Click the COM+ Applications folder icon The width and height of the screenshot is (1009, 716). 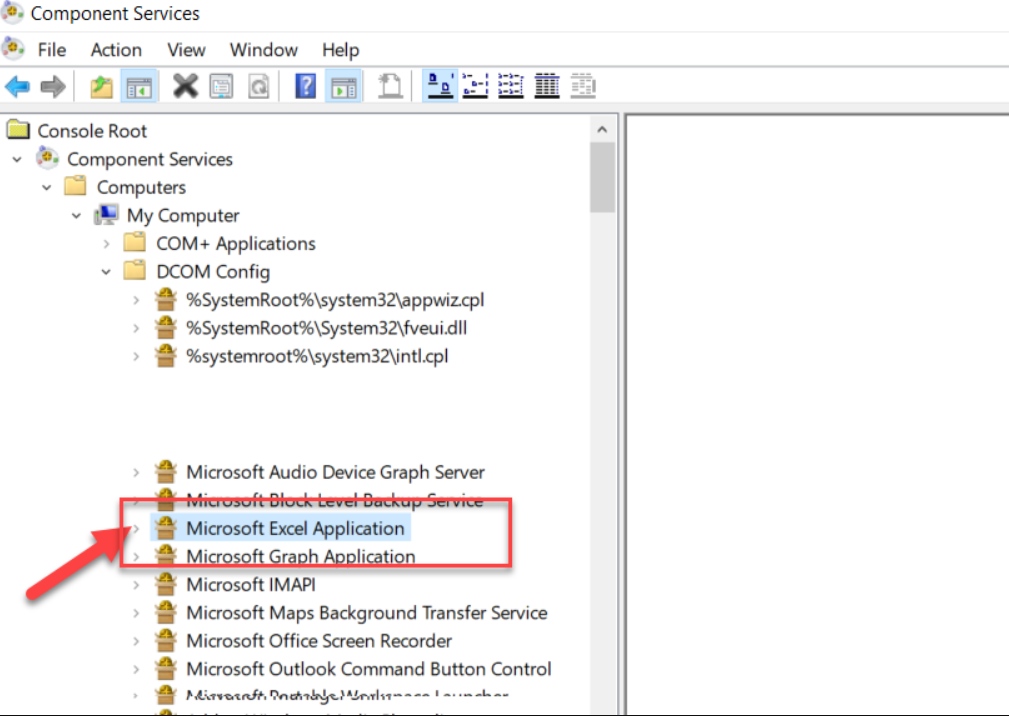pos(134,243)
